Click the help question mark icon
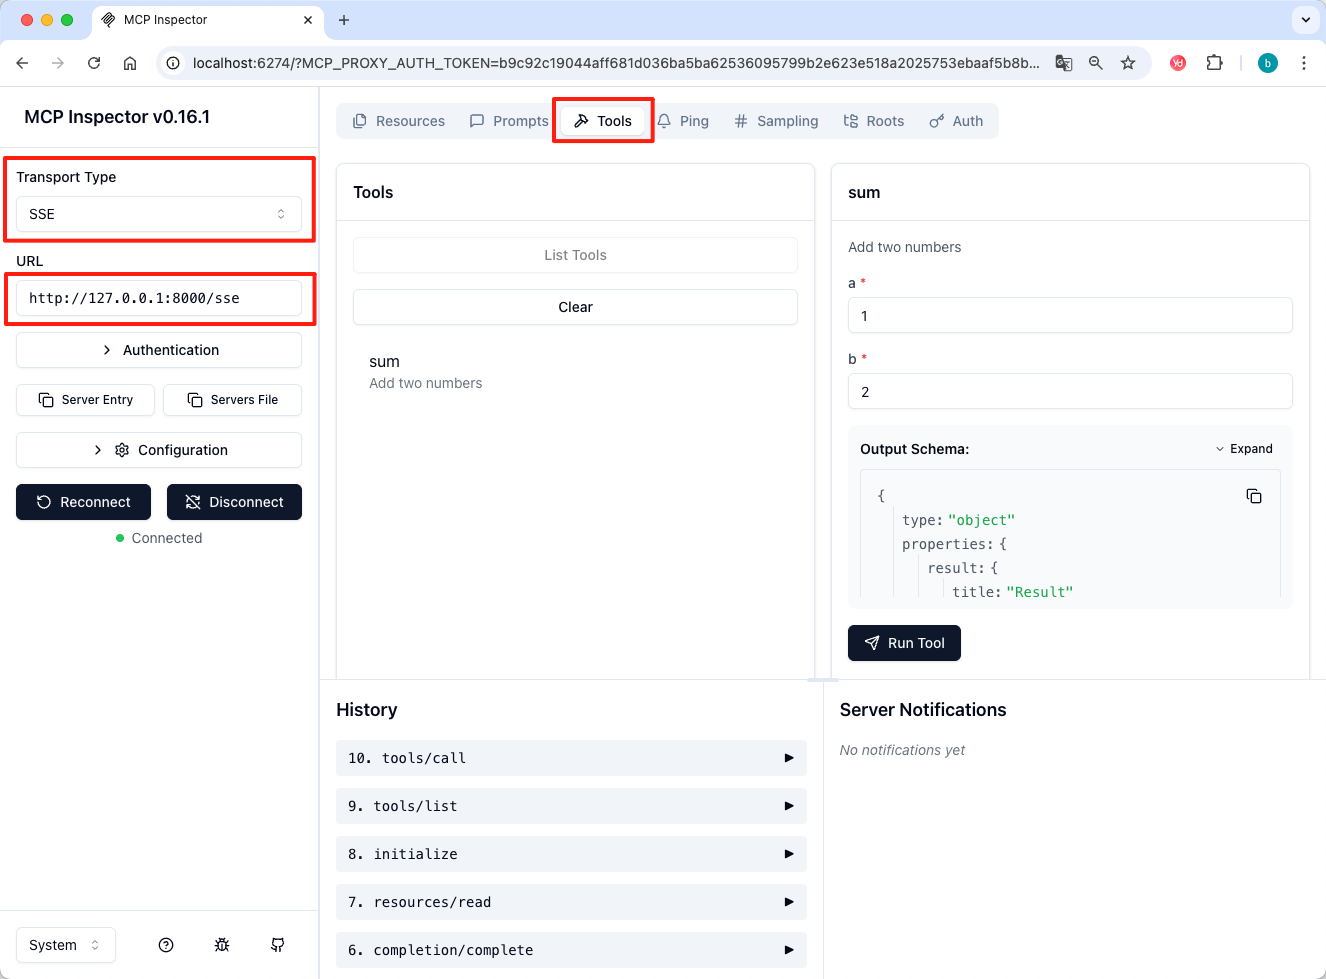The height and width of the screenshot is (979, 1326). [x=166, y=945]
